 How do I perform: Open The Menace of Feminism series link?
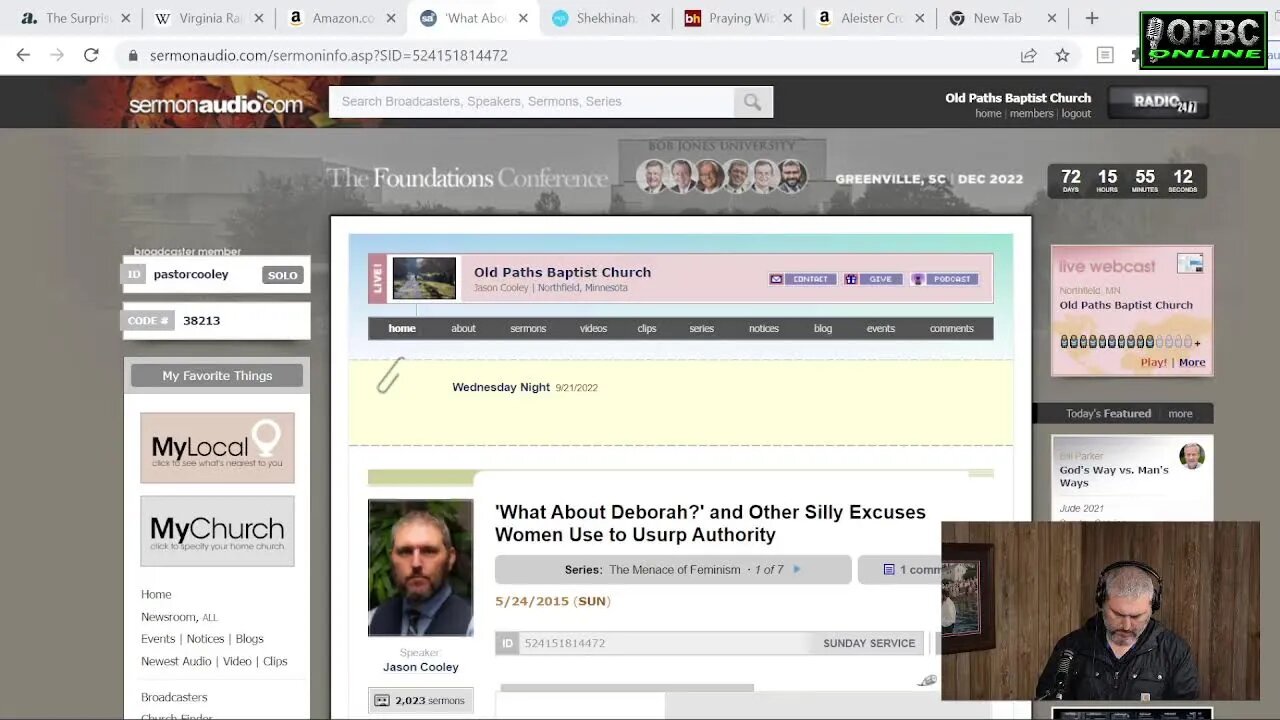pos(675,569)
